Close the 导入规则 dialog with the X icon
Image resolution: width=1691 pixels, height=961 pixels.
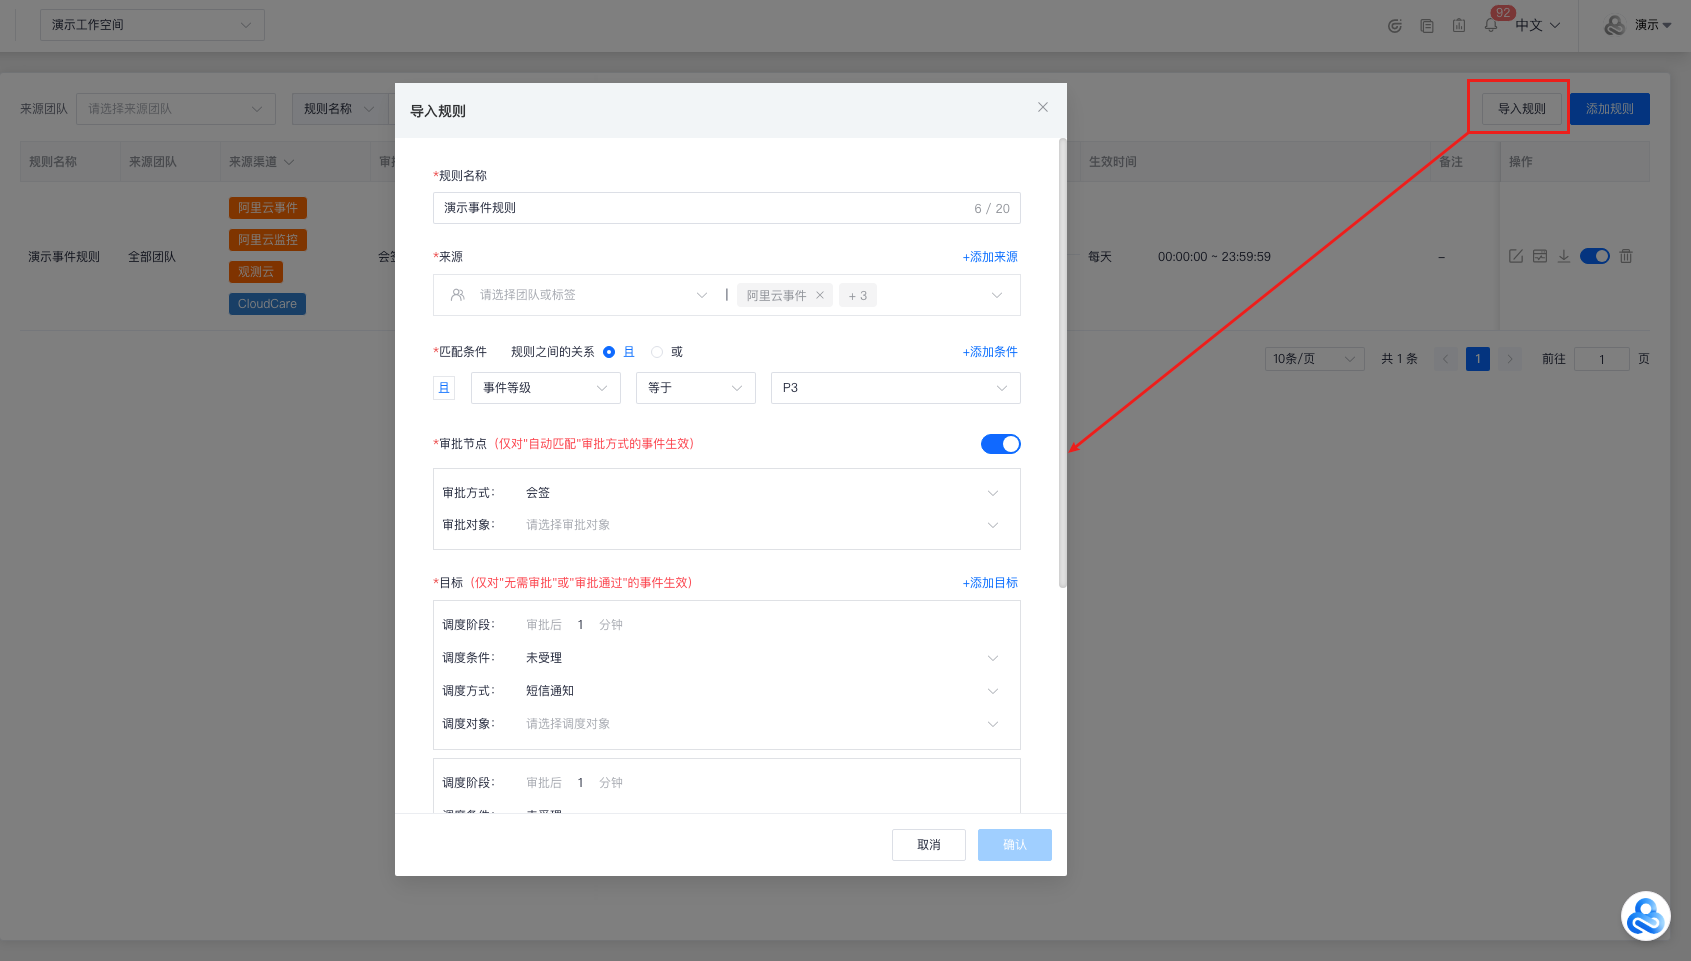click(1042, 107)
